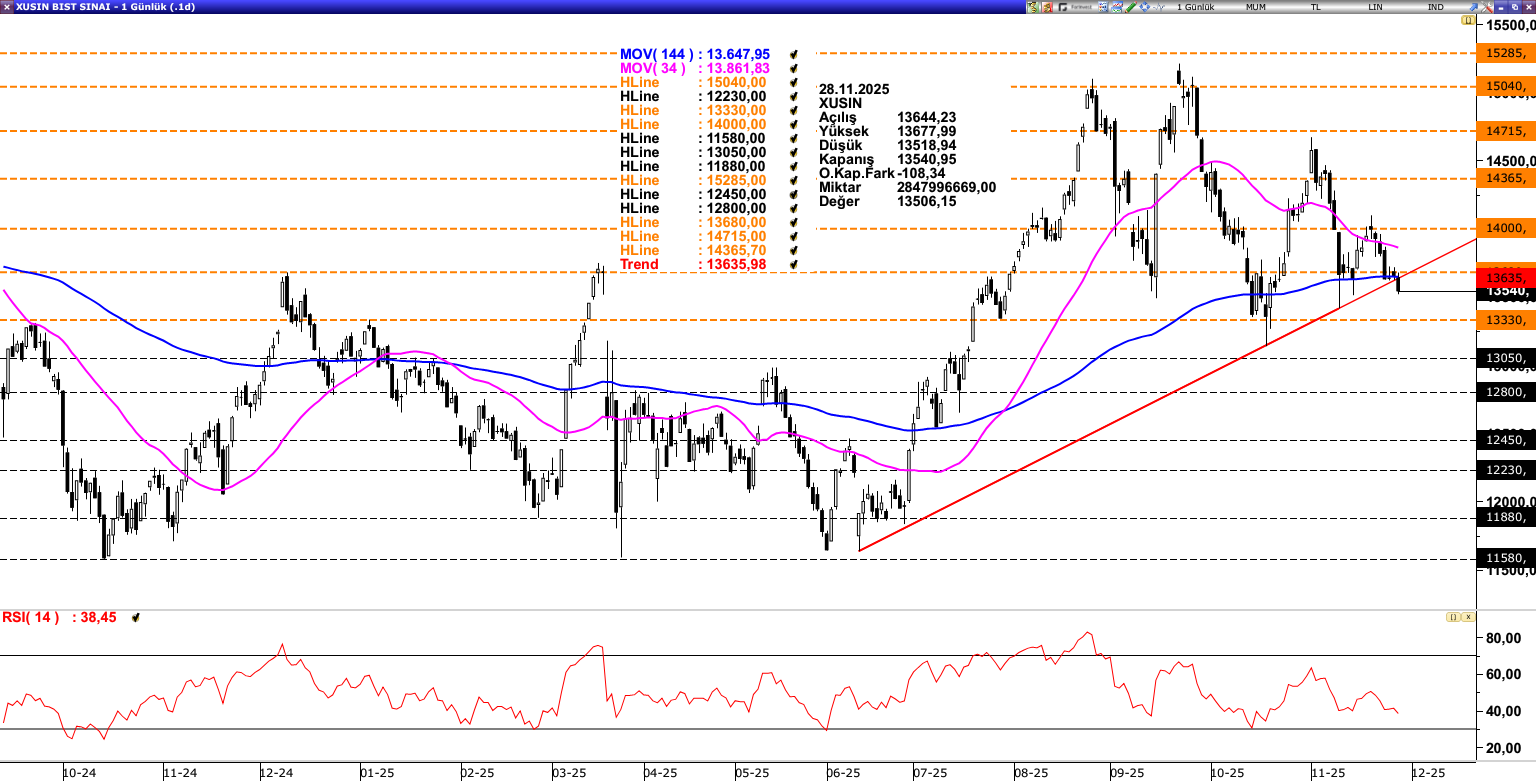Toggle the red Trend line checkmark
Viewport: 1536px width, 781px height.
pos(793,264)
